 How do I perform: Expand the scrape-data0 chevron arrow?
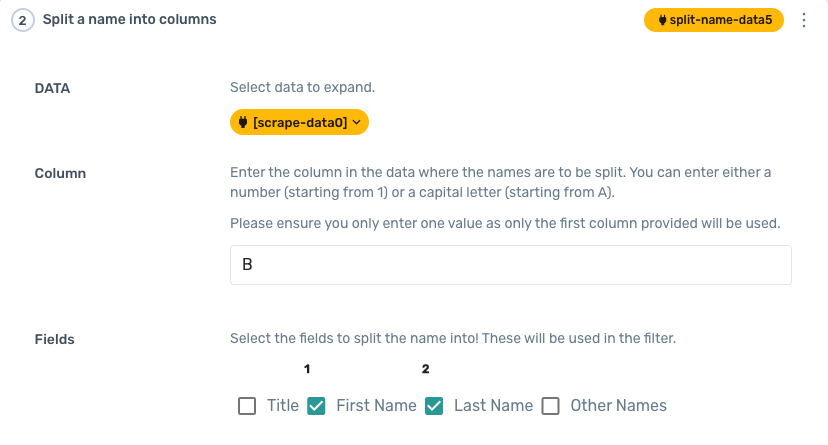pyautogui.click(x=357, y=122)
